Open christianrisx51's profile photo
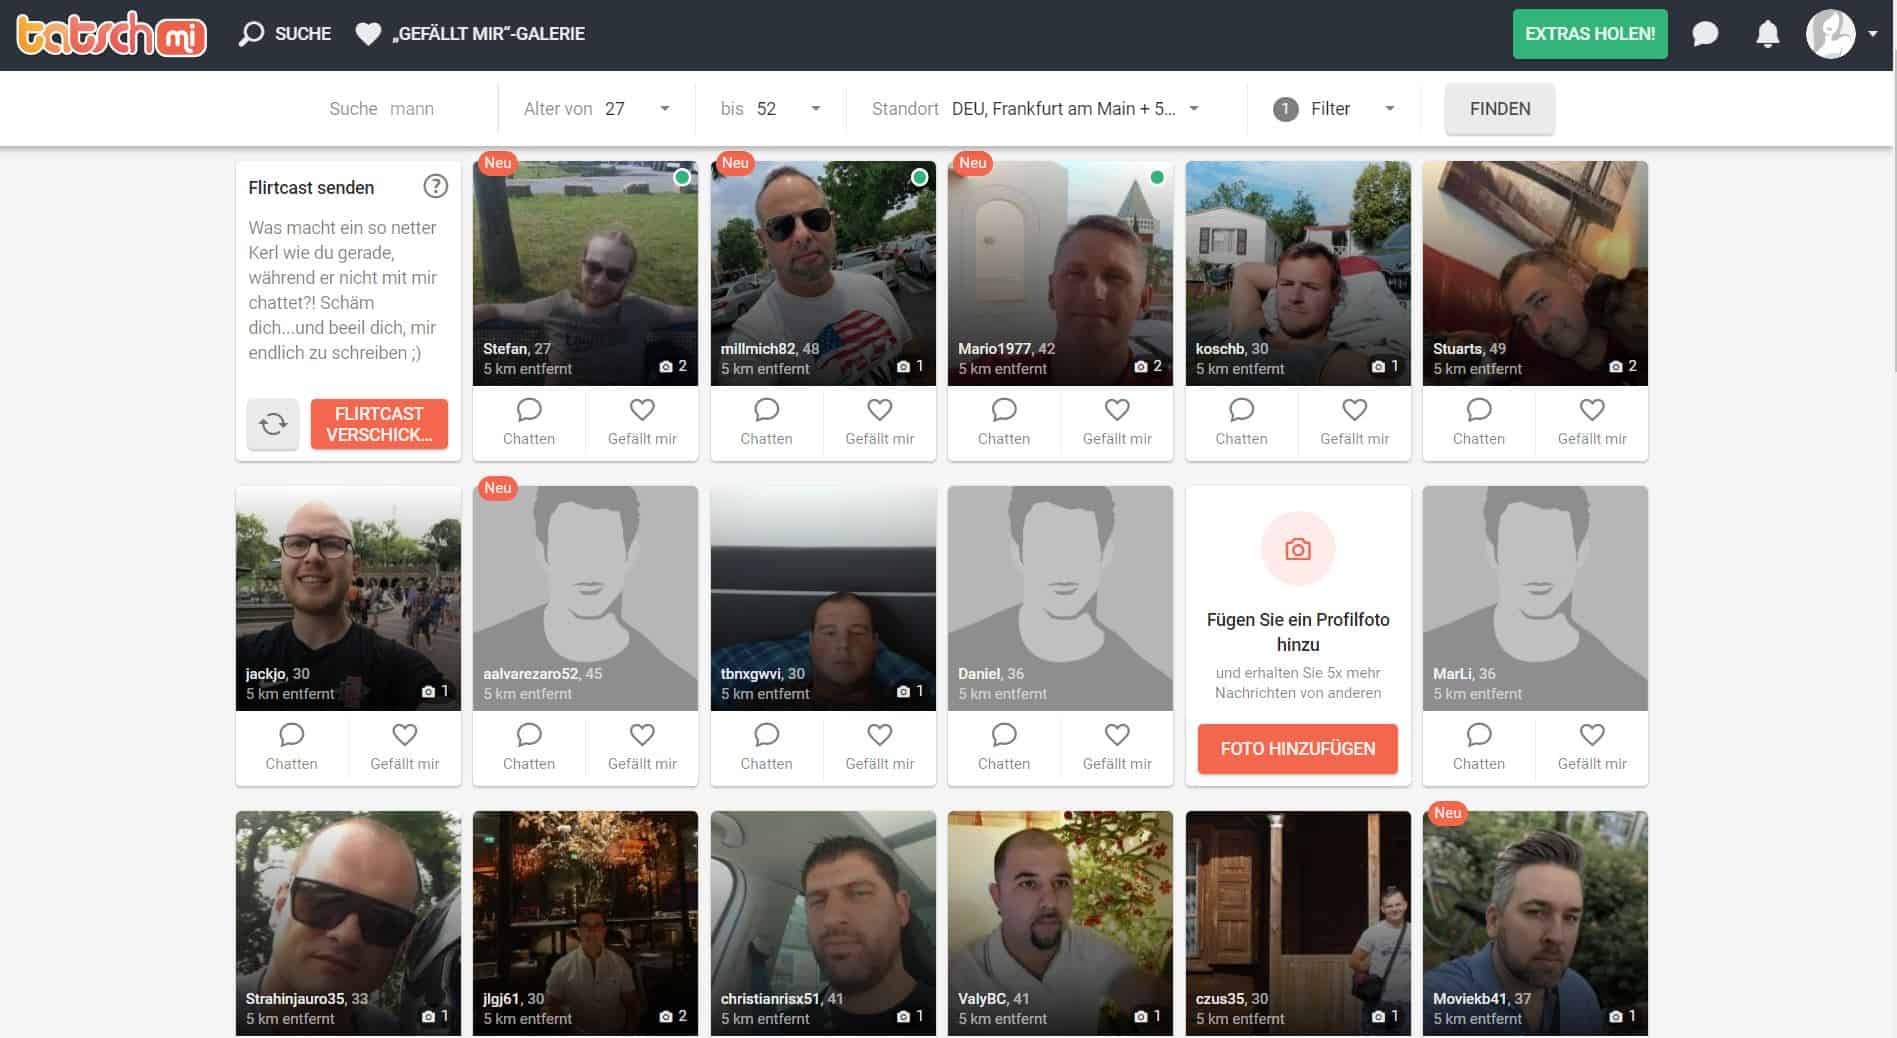1897x1038 pixels. coord(823,923)
